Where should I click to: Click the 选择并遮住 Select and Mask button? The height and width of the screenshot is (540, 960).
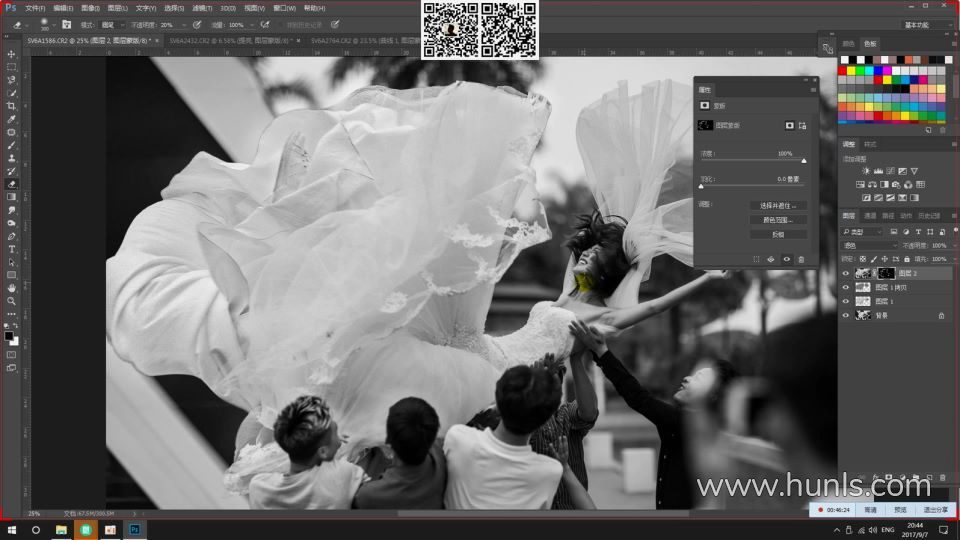tap(778, 206)
